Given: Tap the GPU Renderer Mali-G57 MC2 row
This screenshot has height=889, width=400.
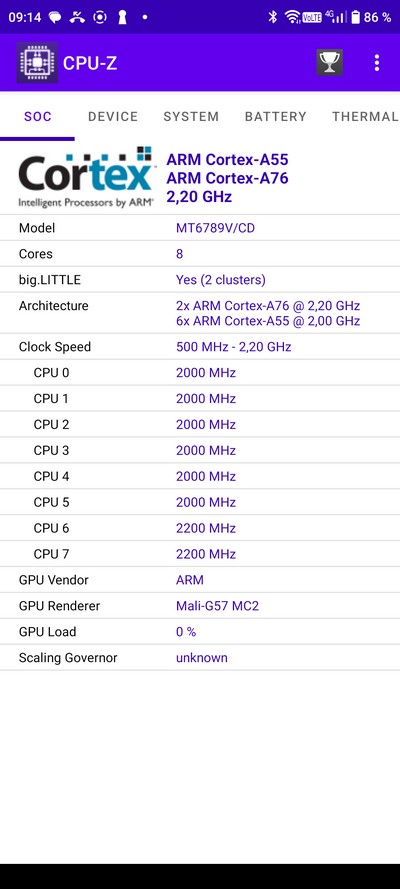Looking at the screenshot, I should 200,606.
